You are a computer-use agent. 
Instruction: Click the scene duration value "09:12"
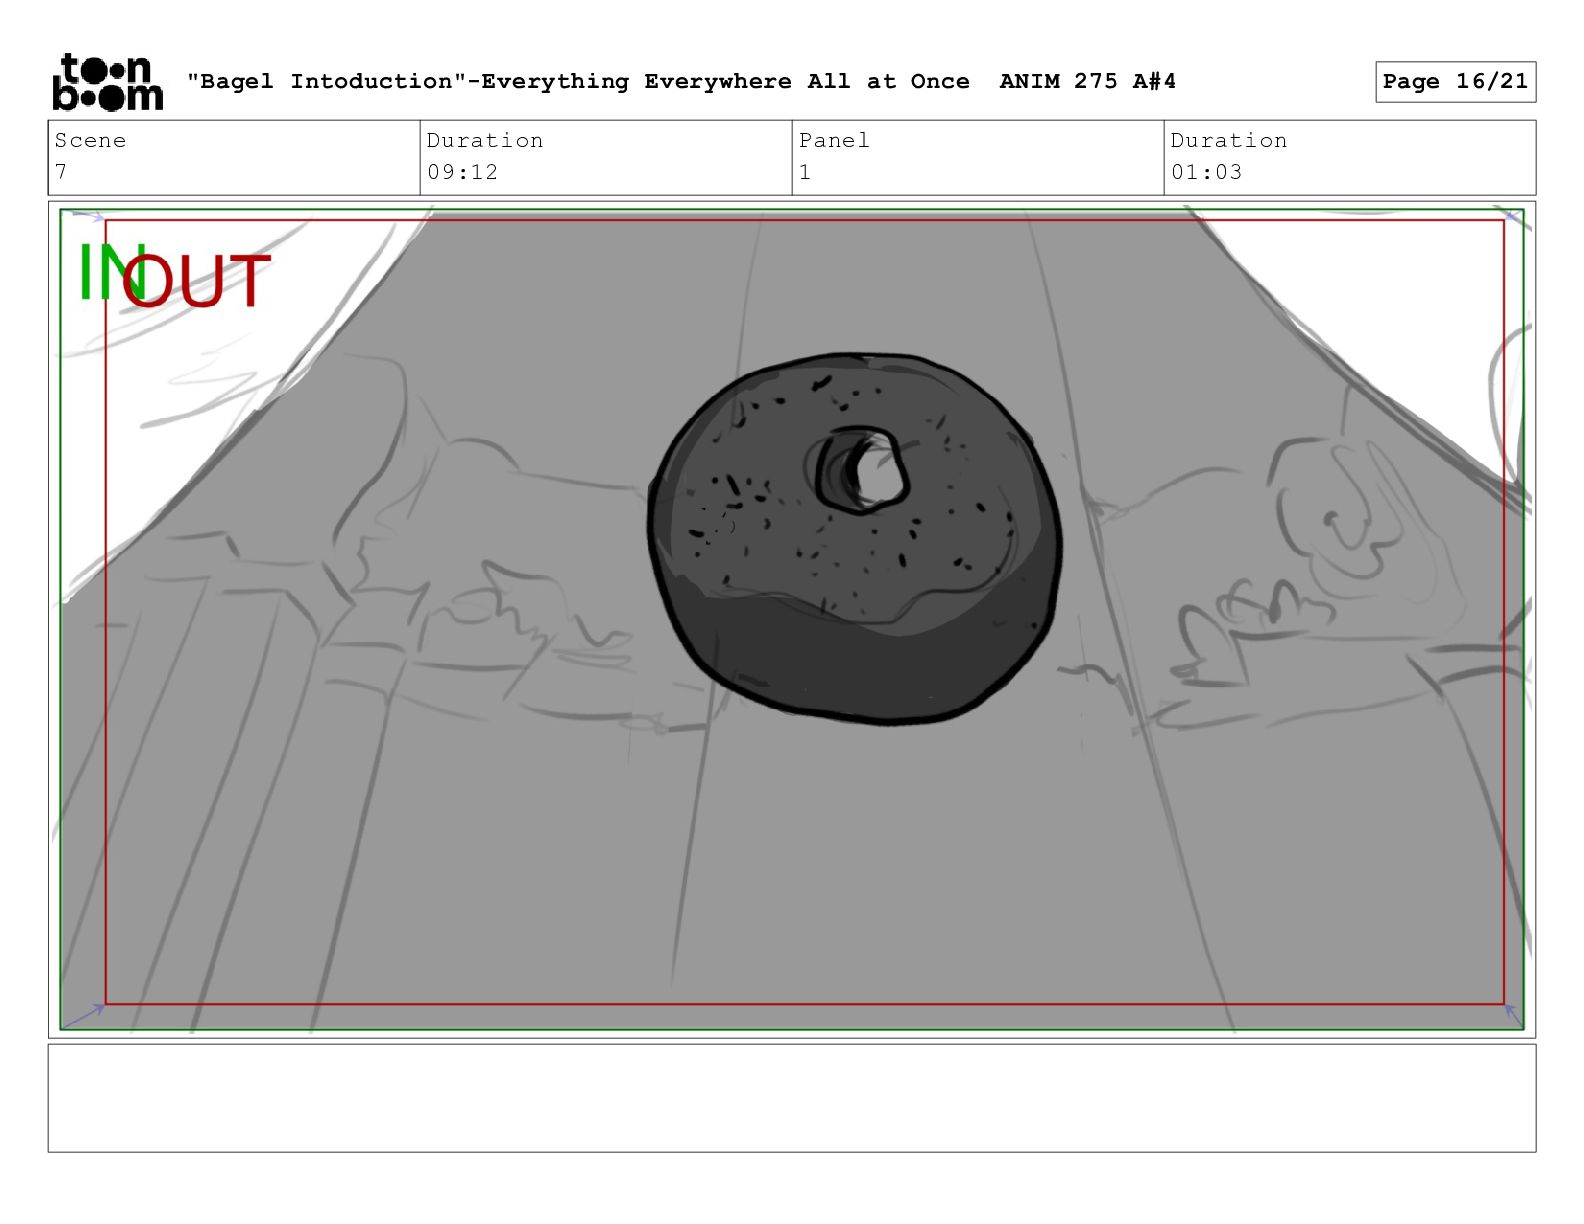pos(463,172)
